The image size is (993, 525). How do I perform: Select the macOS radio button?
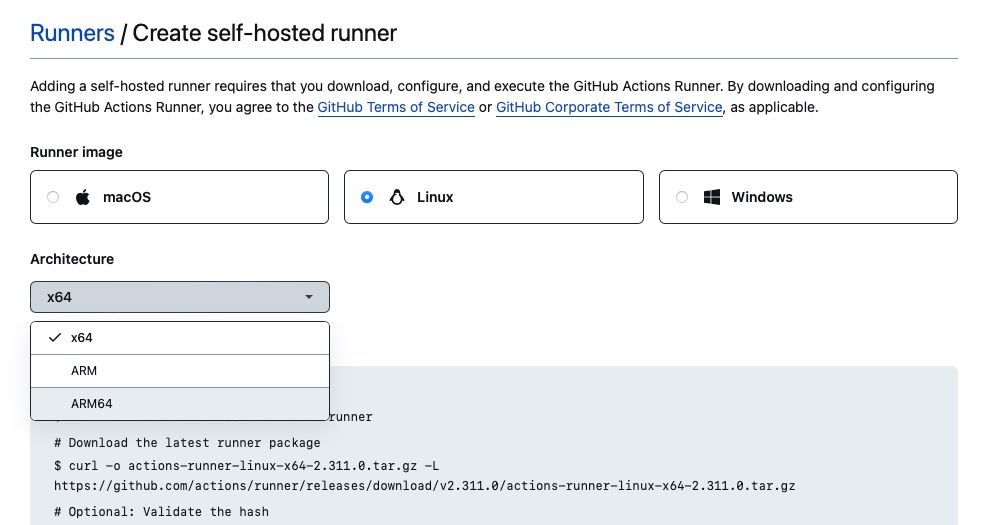pos(53,197)
